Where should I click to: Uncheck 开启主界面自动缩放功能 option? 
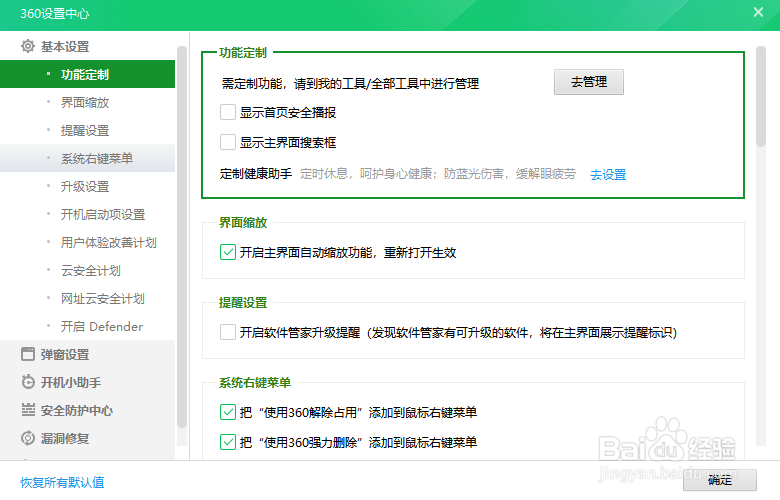tap(228, 252)
